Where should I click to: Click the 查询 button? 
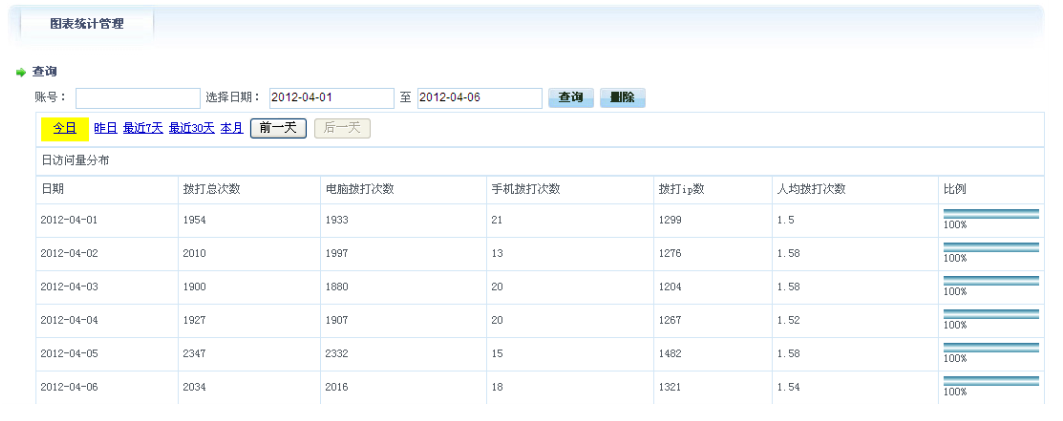coord(571,98)
